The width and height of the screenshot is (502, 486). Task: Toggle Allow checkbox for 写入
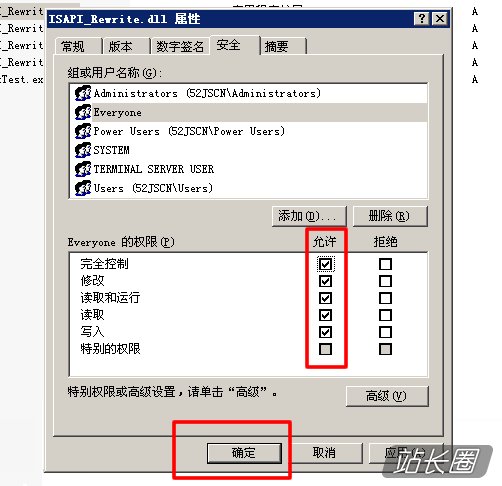tap(325, 332)
